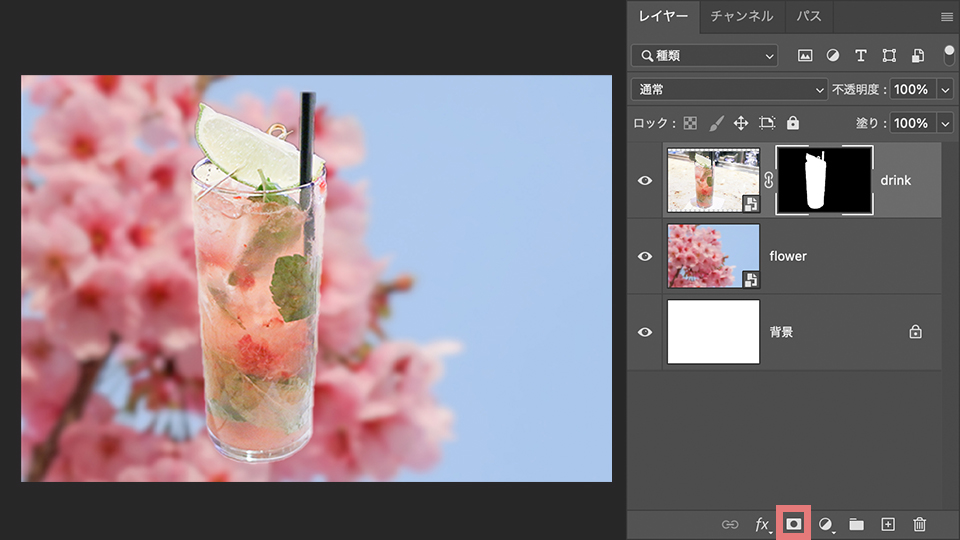
Task: Click the lock icon on 背景 layer
Action: tap(915, 332)
